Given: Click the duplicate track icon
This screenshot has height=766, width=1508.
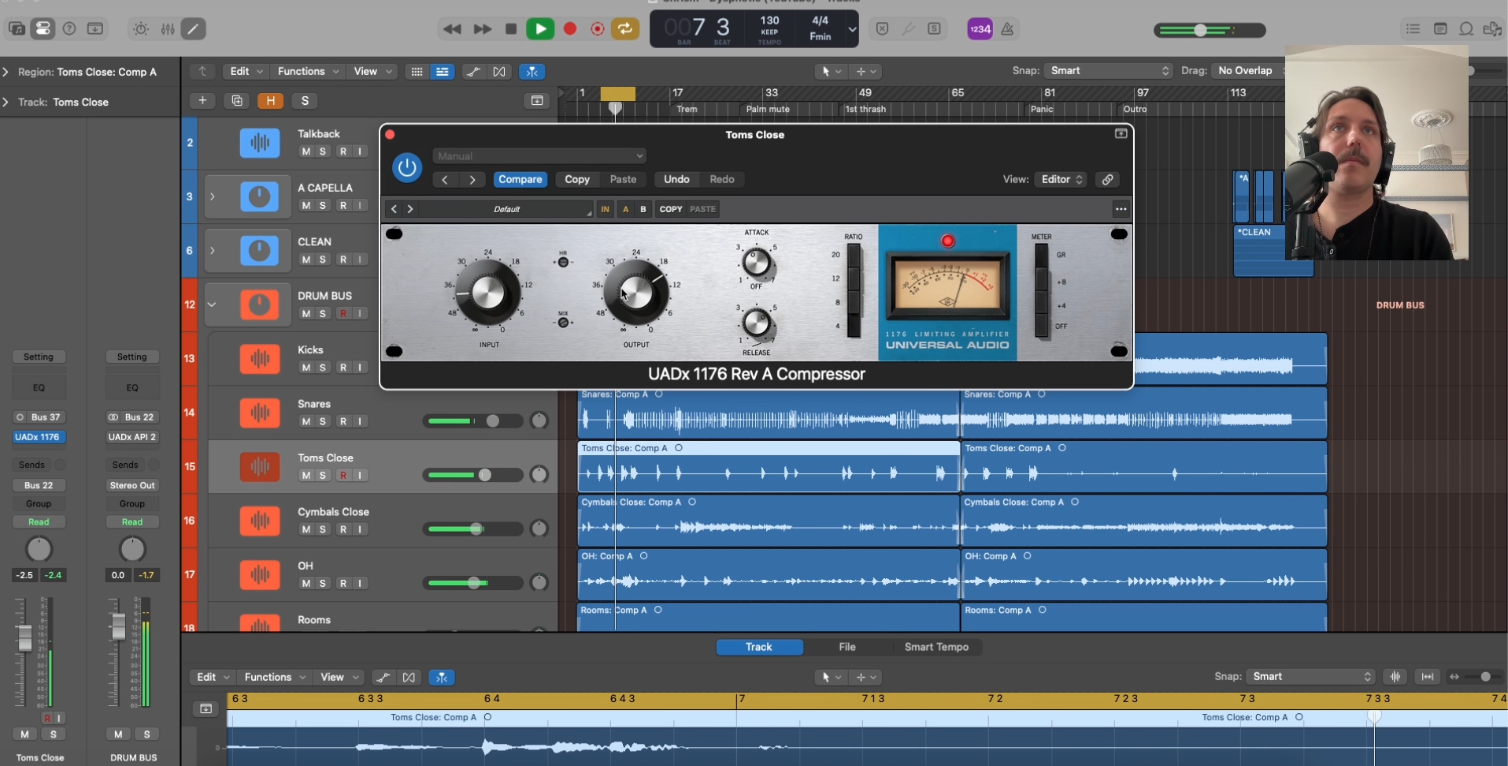Looking at the screenshot, I should (237, 100).
